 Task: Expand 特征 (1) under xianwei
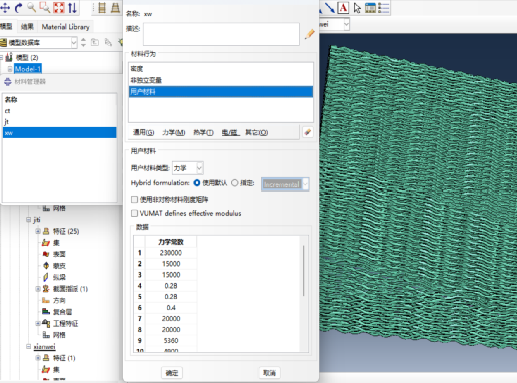(x=38, y=358)
